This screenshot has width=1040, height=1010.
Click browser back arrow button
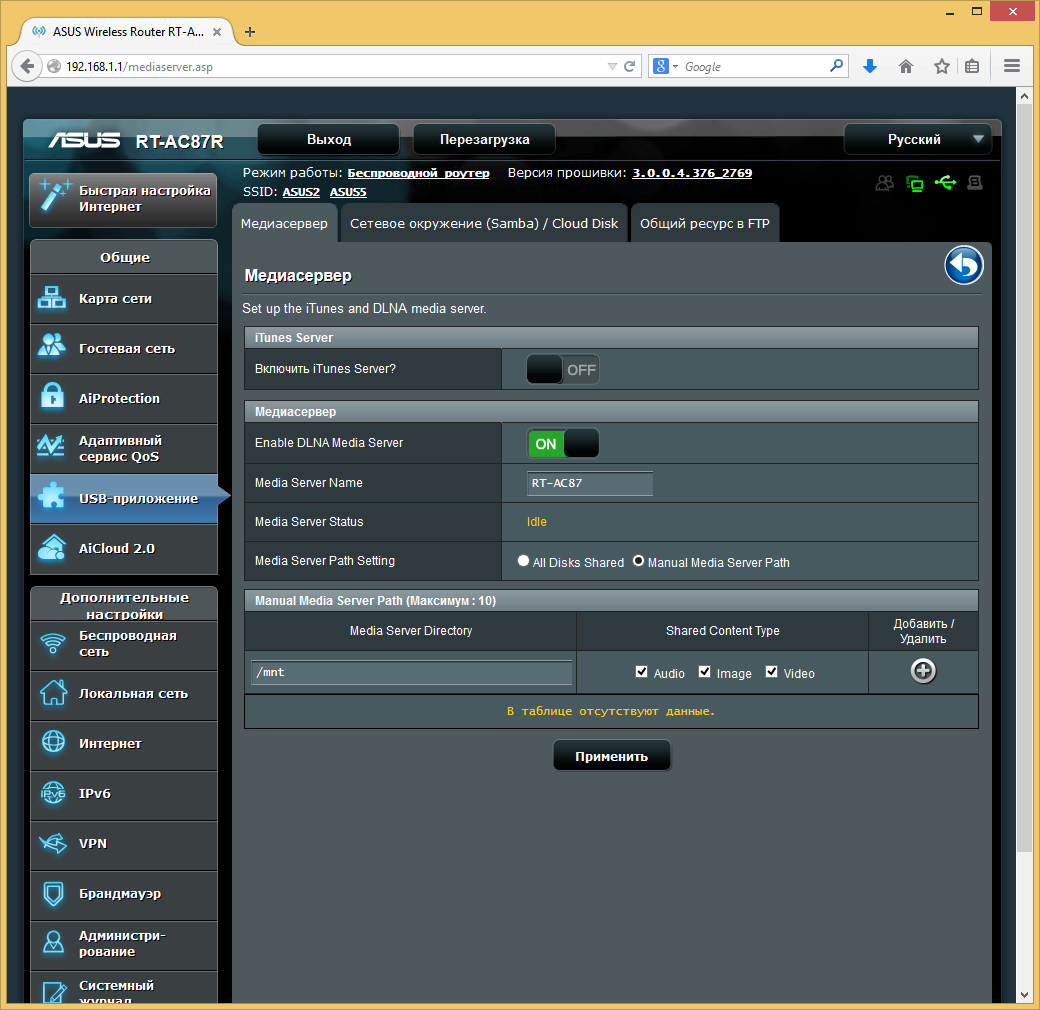click(27, 66)
